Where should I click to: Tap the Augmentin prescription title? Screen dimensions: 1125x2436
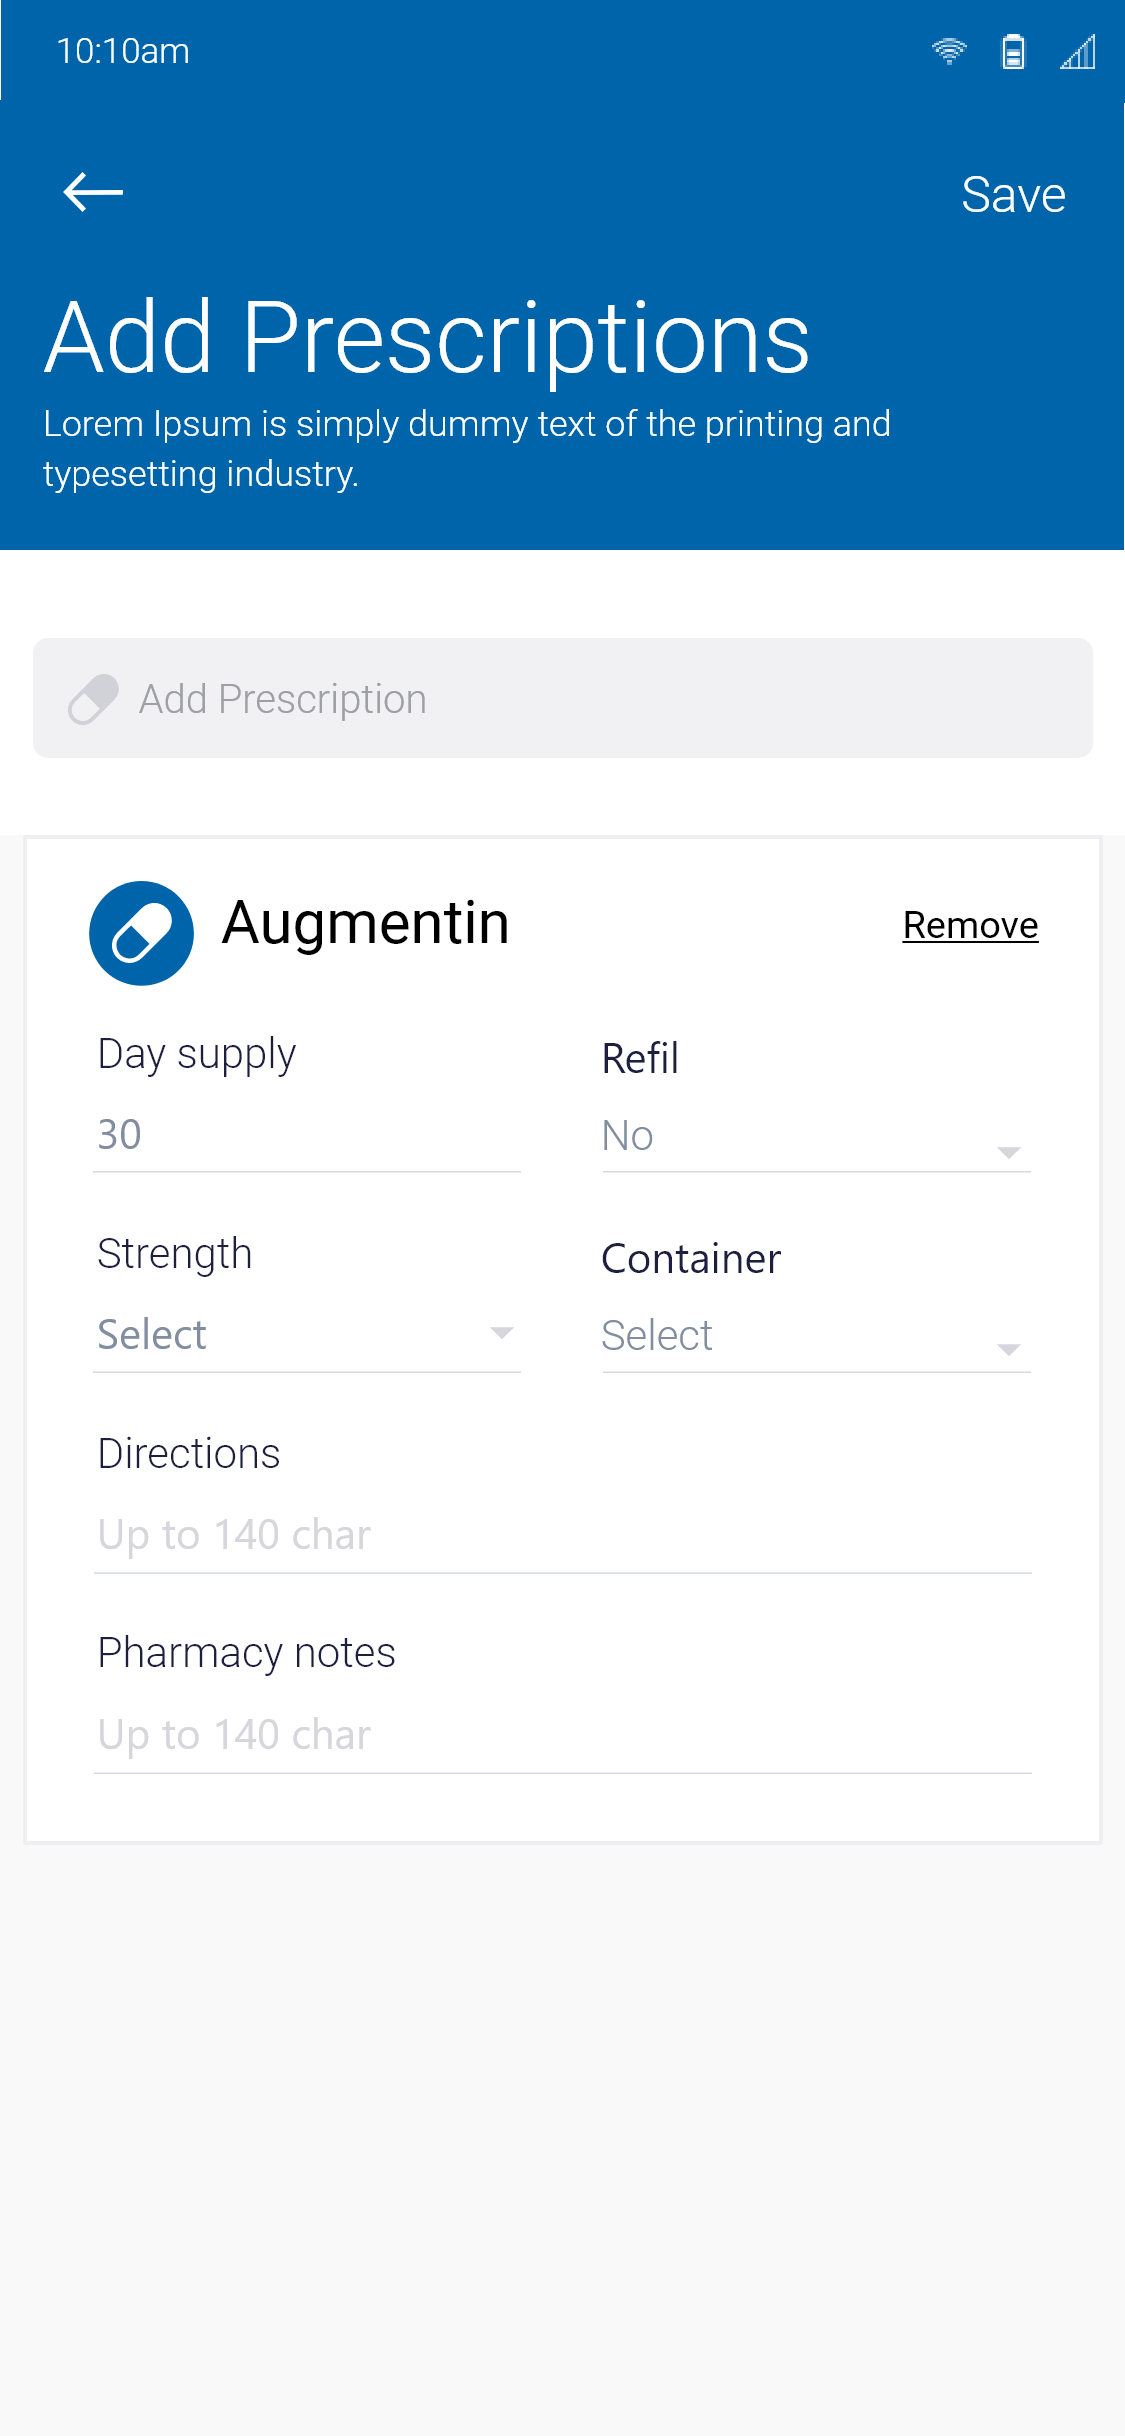[x=366, y=923]
